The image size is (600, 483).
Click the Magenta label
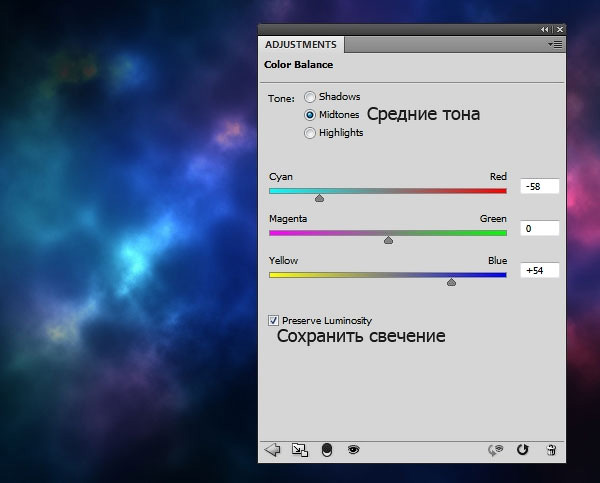288,219
